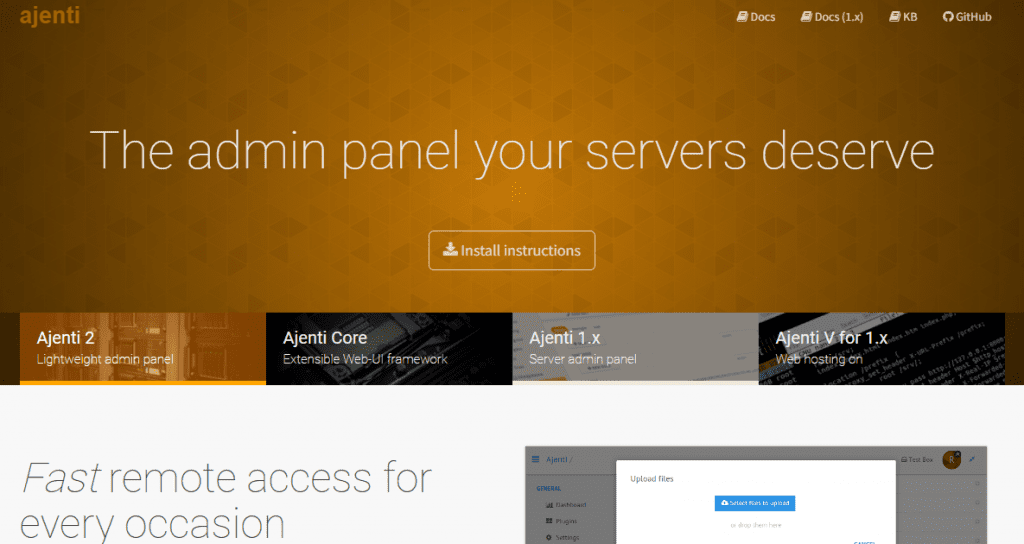Open the Docs link
This screenshot has width=1024, height=544.
(756, 17)
